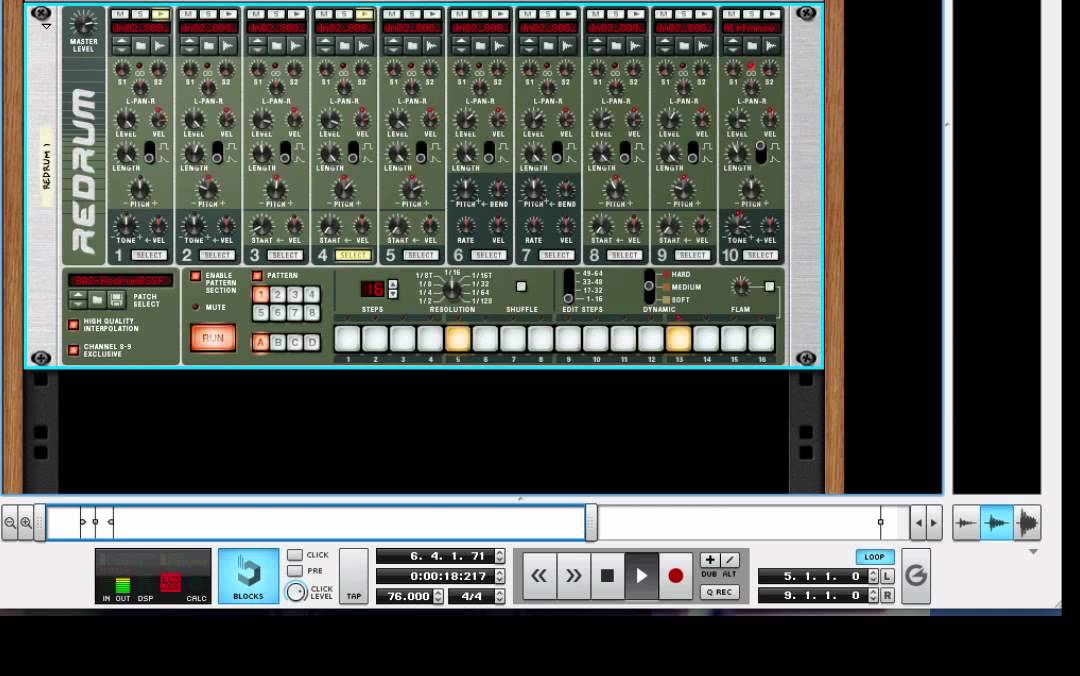Image resolution: width=1080 pixels, height=676 pixels.
Task: Click the tempo 76.000 stepper arrows
Action: pos(438,596)
